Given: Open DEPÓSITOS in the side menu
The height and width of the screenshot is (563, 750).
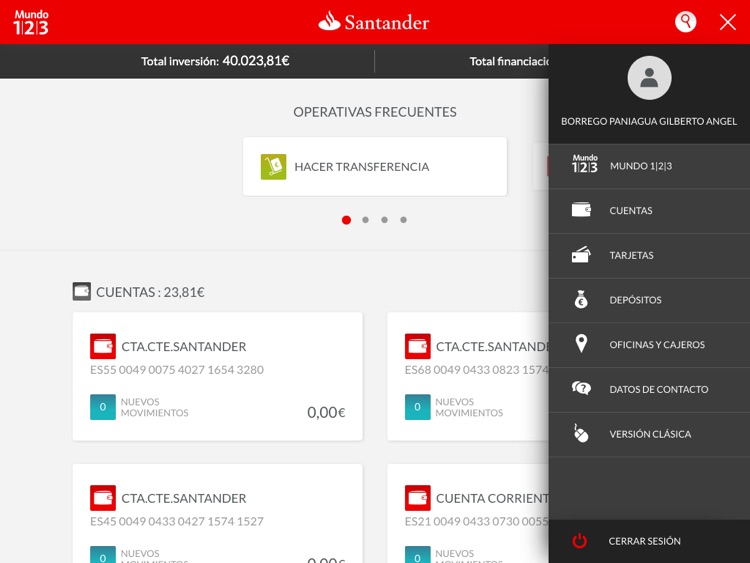Looking at the screenshot, I should pyautogui.click(x=649, y=300).
